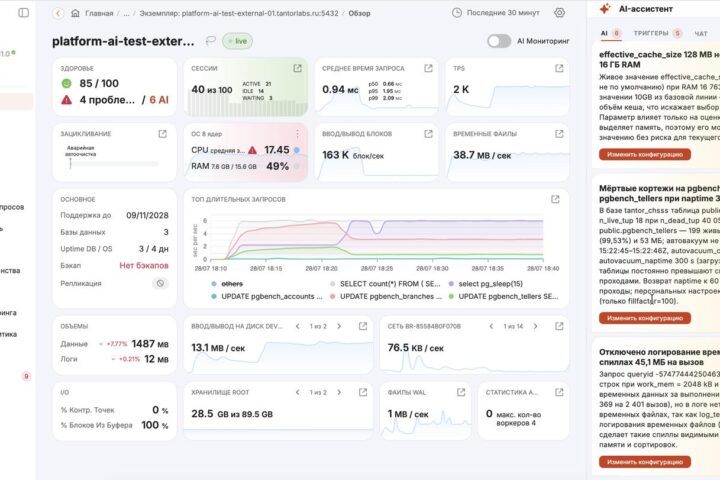Toggle the AI Мониторинг switch
The image size is (720, 480).
(499, 41)
